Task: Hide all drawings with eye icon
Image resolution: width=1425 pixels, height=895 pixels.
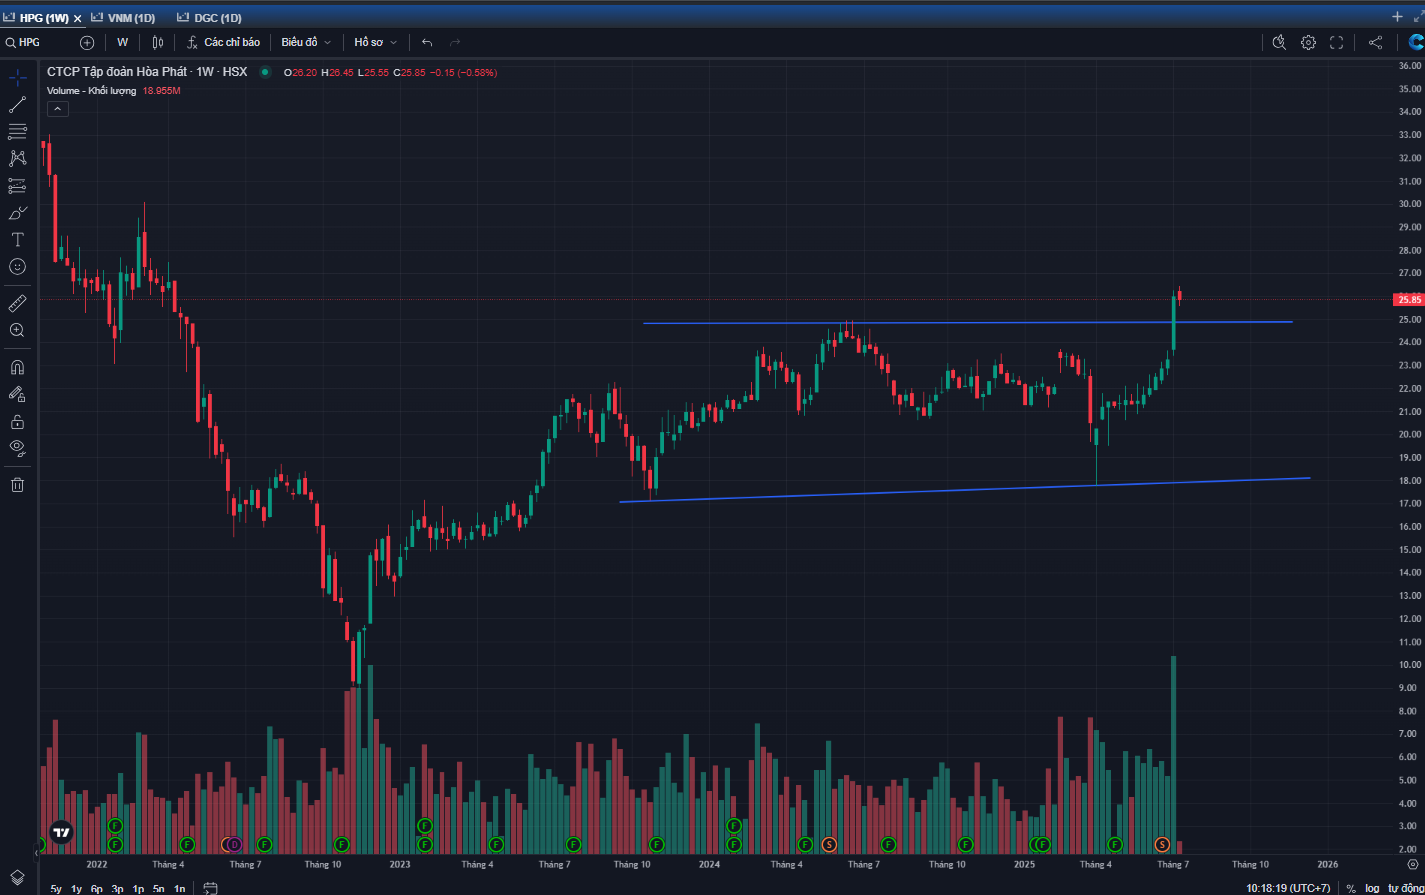Action: tap(17, 447)
